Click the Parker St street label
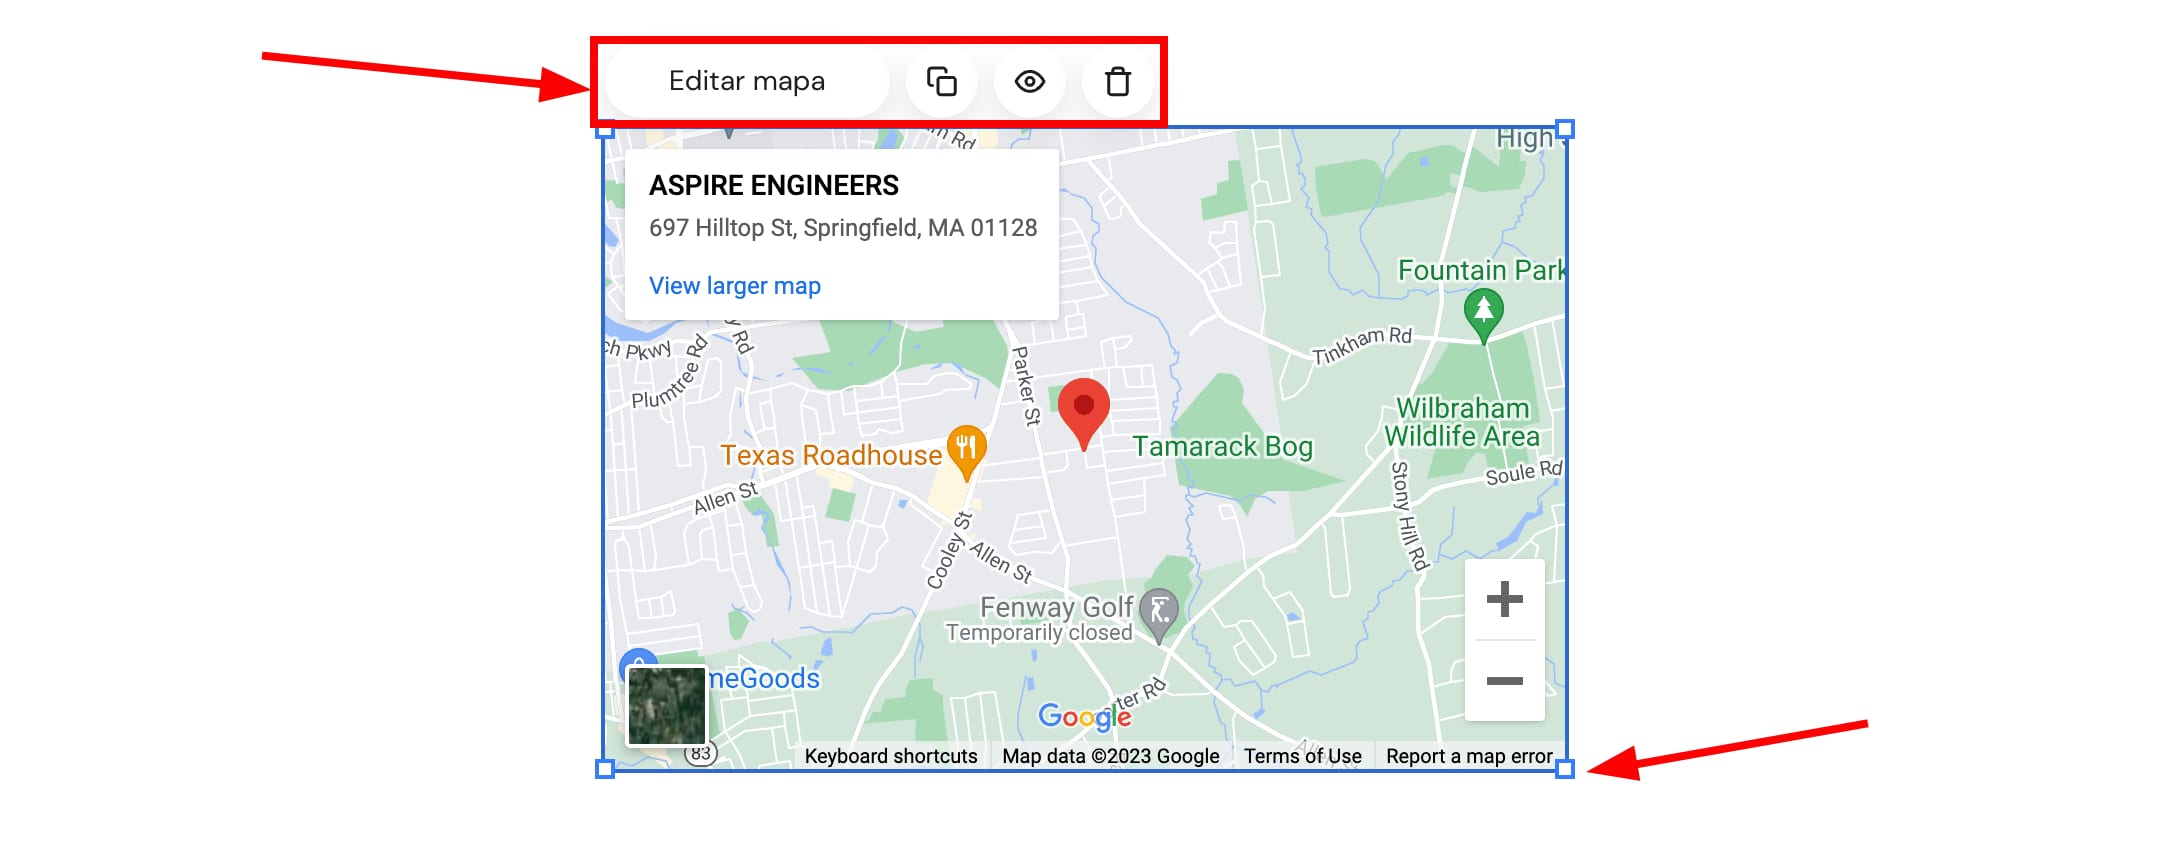This screenshot has width=2176, height=848. coord(1026,386)
